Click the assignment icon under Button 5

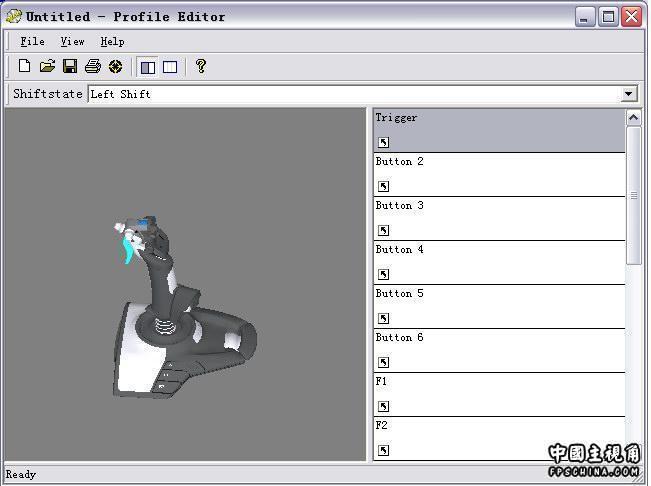[x=383, y=318]
